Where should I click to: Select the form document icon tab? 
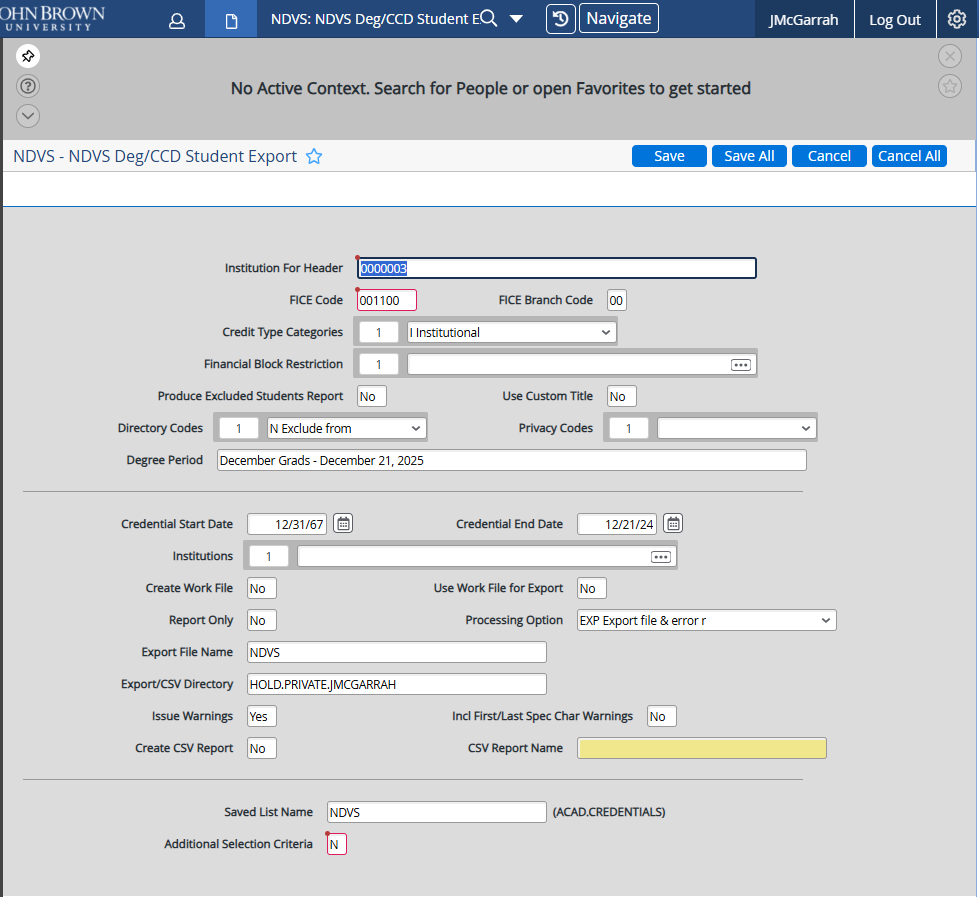[231, 21]
